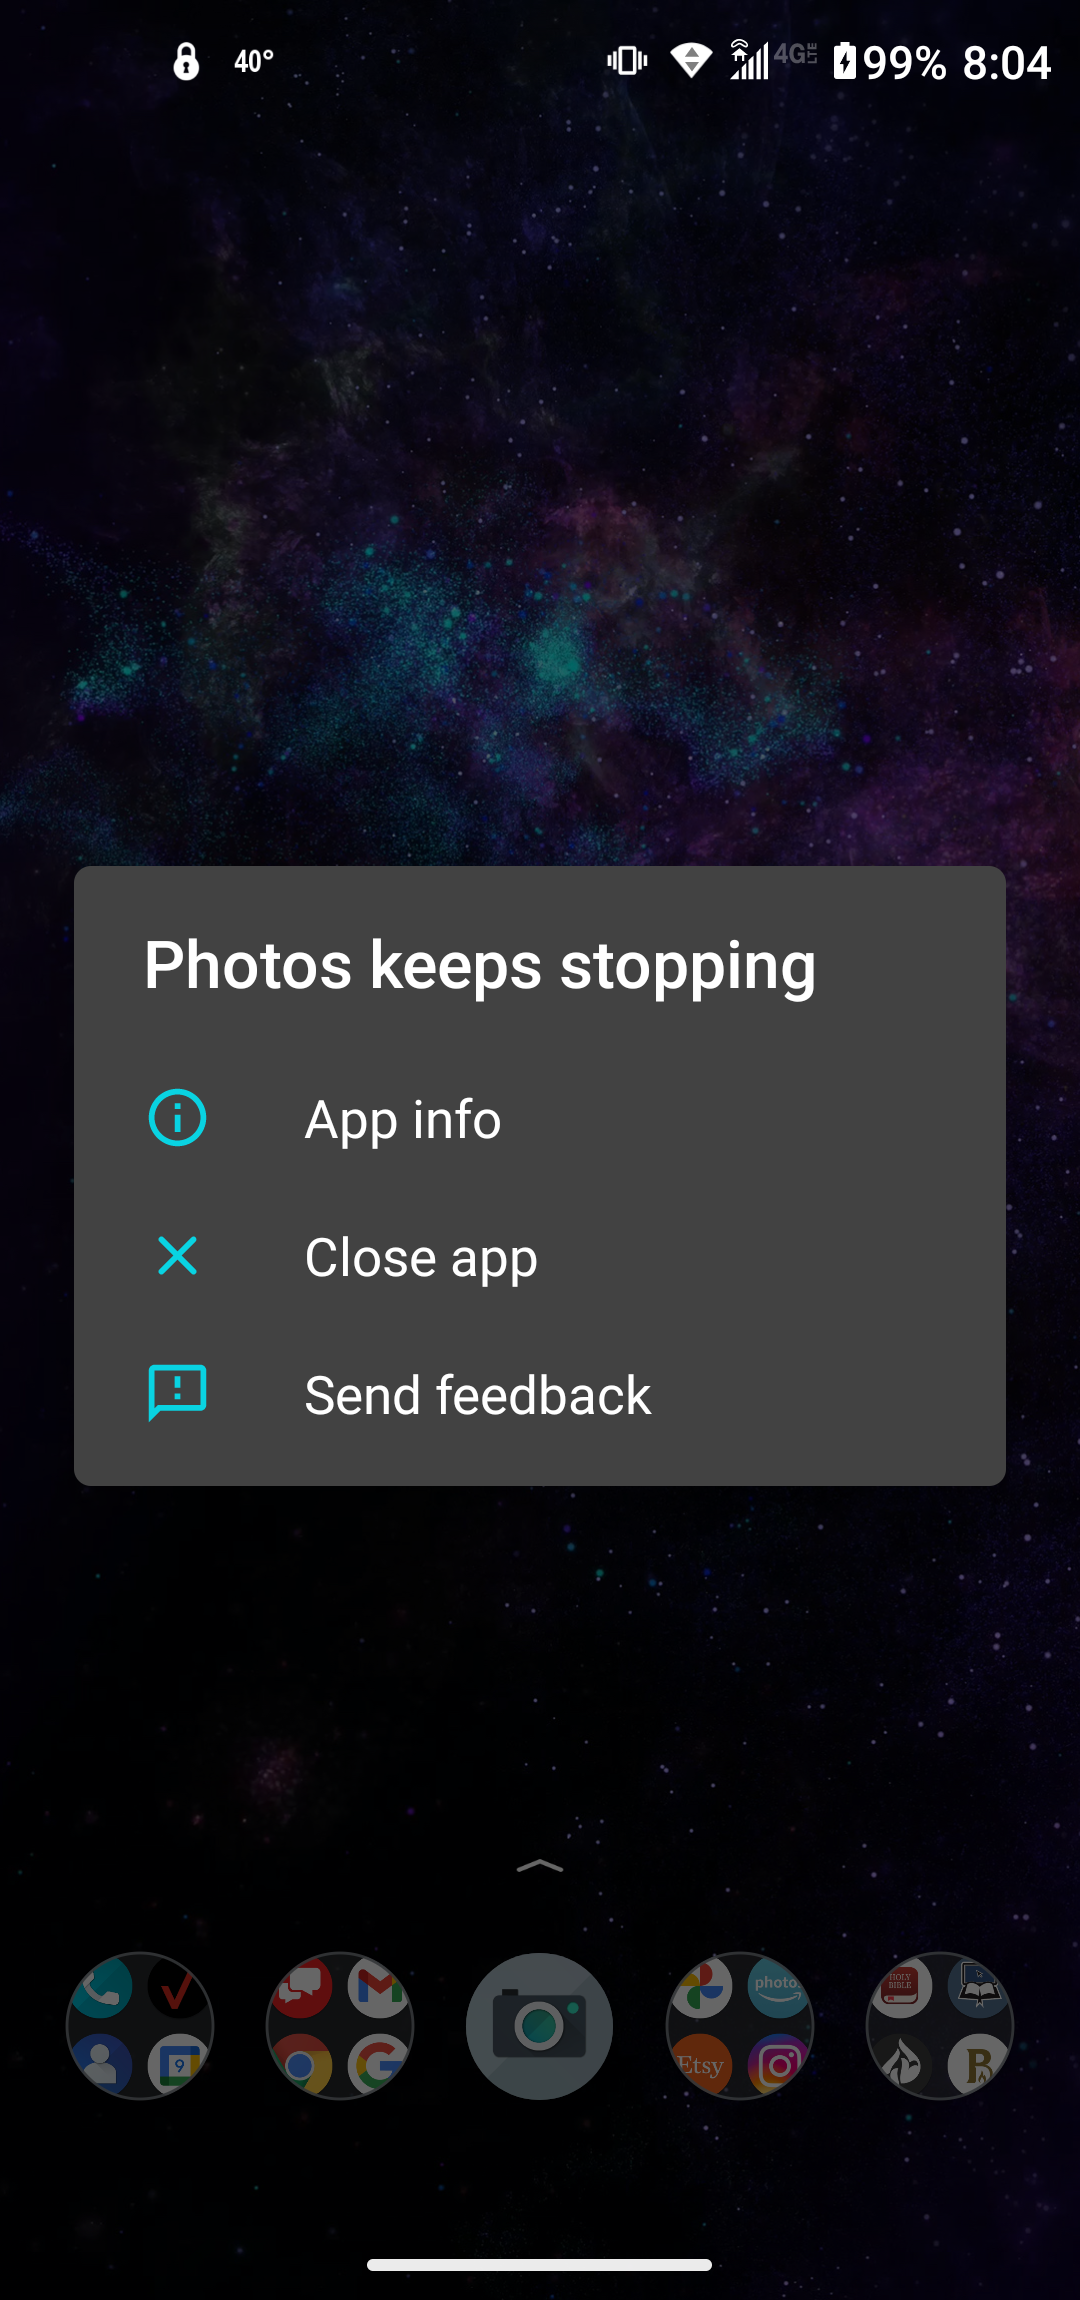Tap the Close app X icon
The width and height of the screenshot is (1080, 2300).
tap(177, 1255)
